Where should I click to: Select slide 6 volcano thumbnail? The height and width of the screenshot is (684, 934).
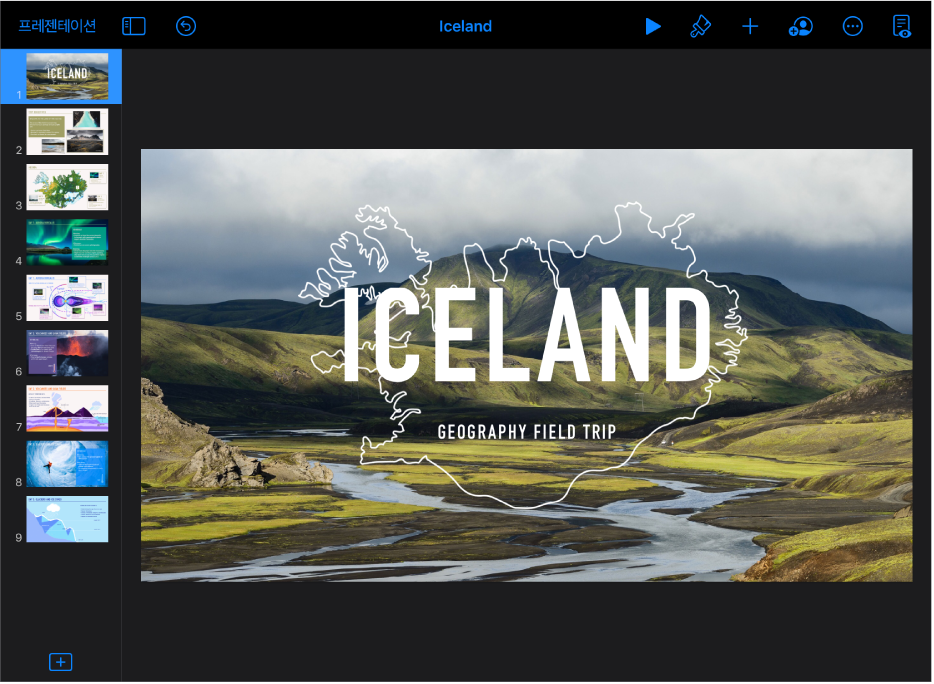[x=67, y=353]
